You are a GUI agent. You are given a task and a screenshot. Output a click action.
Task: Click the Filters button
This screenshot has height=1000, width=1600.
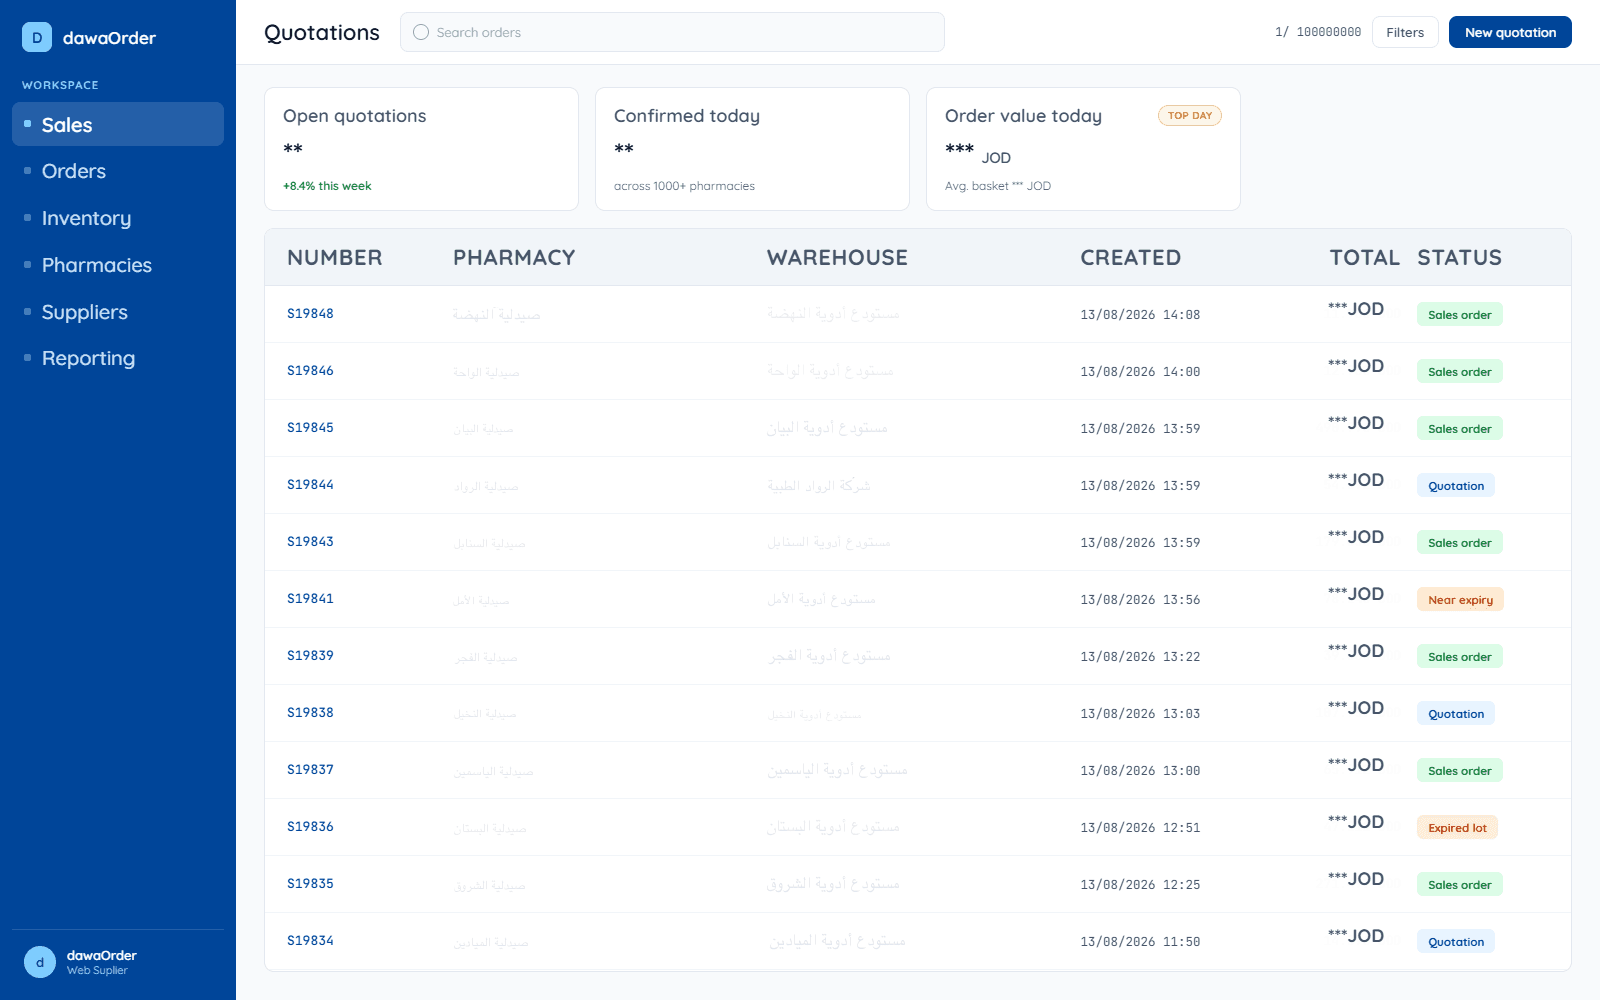1405,32
